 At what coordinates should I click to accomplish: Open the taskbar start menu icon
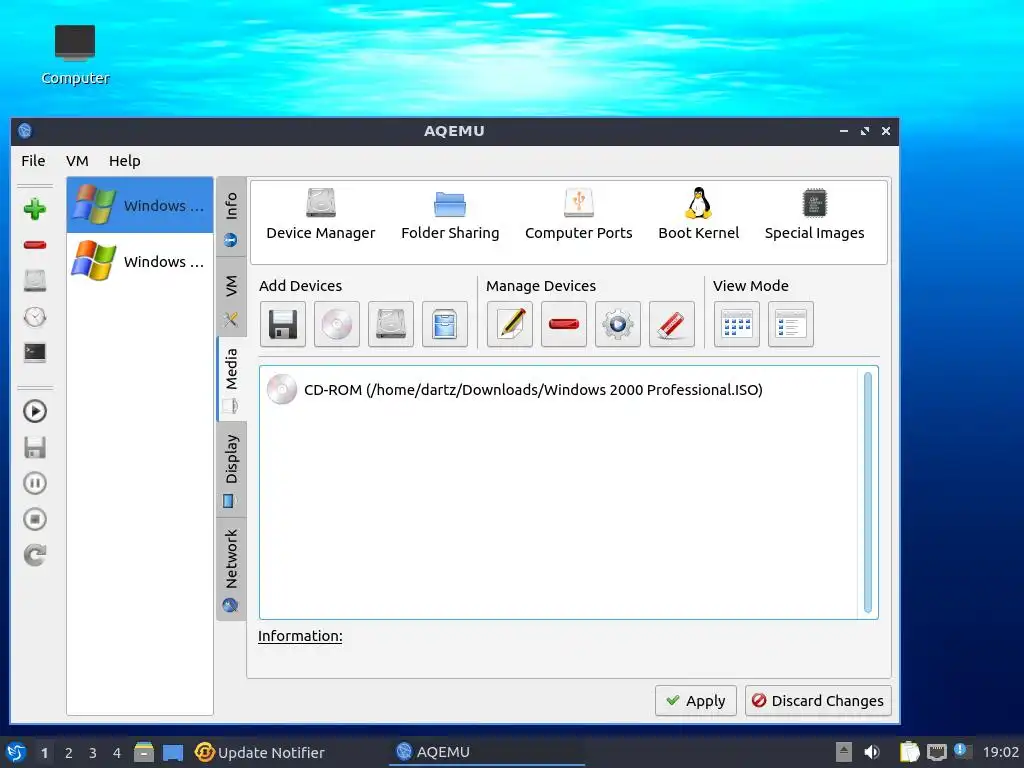pyautogui.click(x=16, y=752)
